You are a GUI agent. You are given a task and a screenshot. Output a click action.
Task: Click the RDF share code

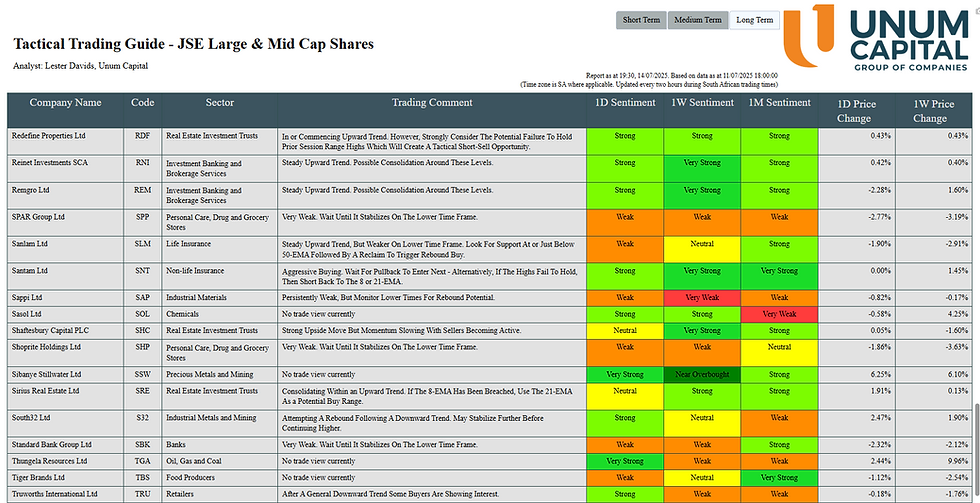tap(142, 136)
